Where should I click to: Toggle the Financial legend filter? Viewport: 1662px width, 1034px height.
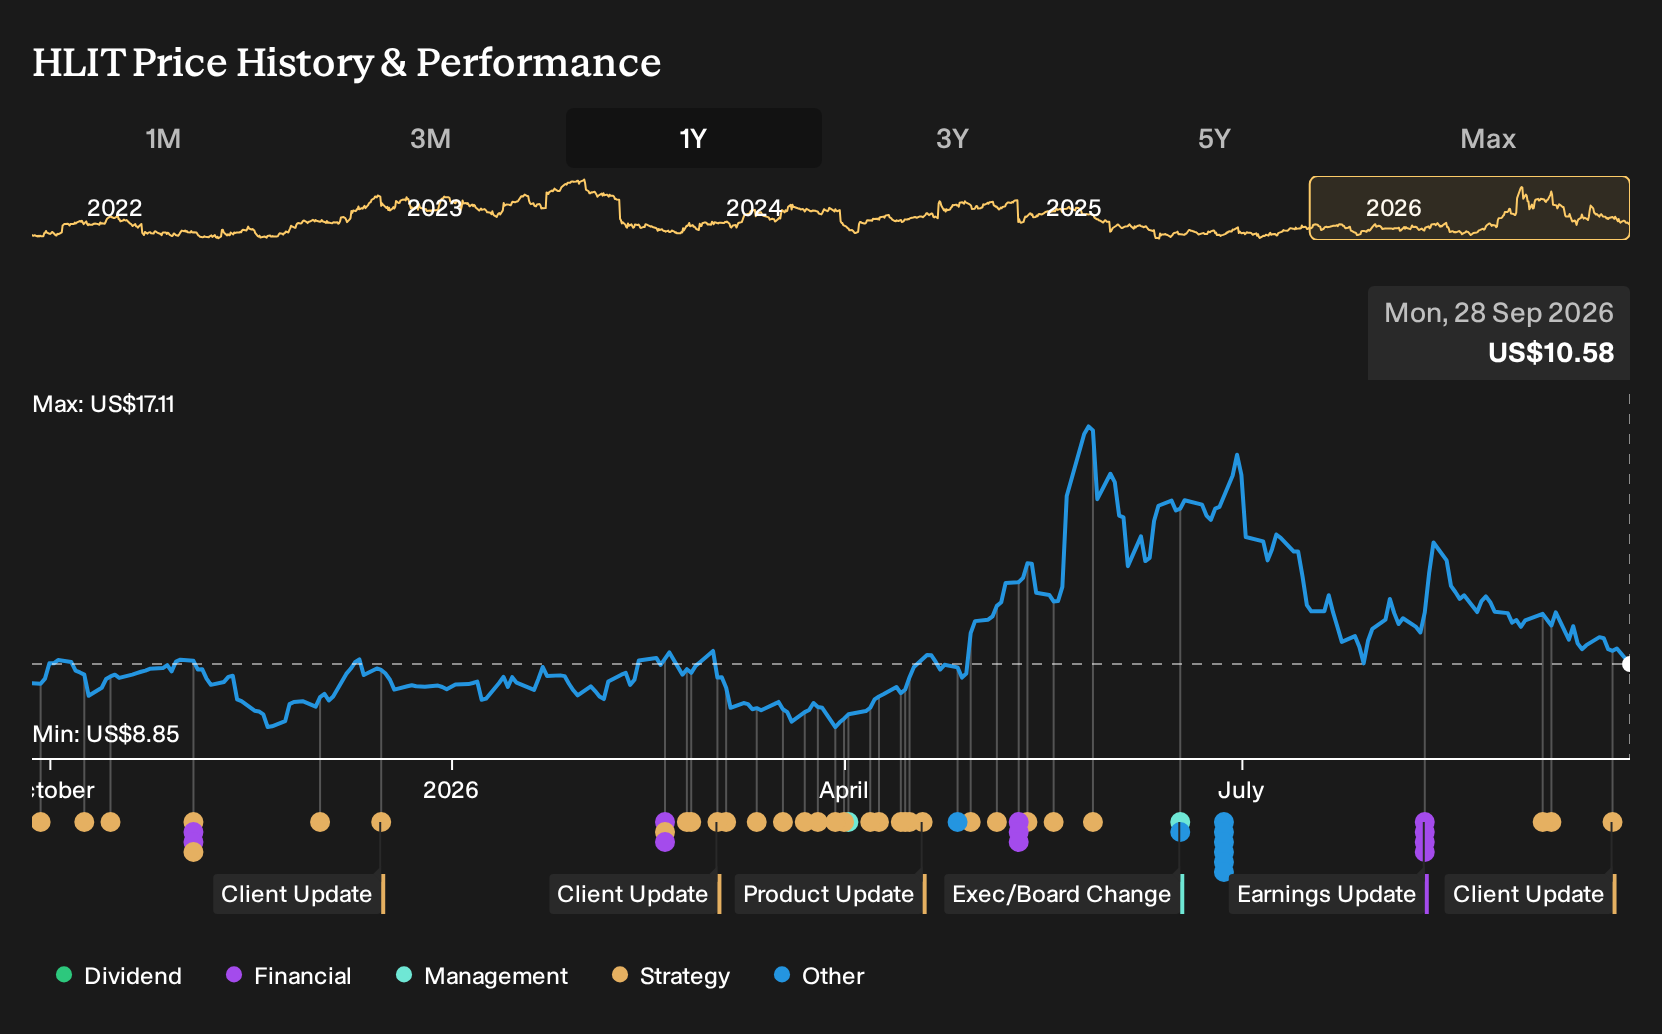click(289, 975)
